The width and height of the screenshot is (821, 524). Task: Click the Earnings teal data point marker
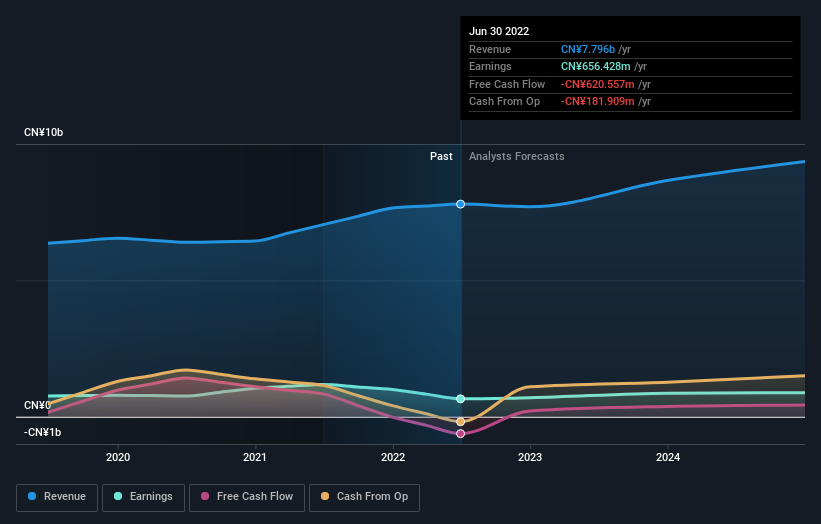click(460, 399)
